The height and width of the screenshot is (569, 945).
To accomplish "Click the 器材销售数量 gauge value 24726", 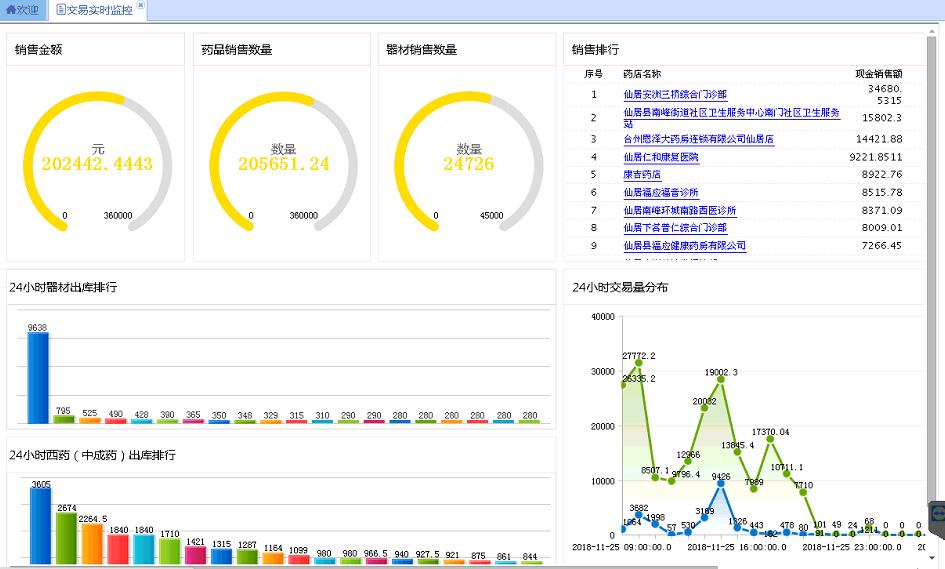I will (468, 164).
